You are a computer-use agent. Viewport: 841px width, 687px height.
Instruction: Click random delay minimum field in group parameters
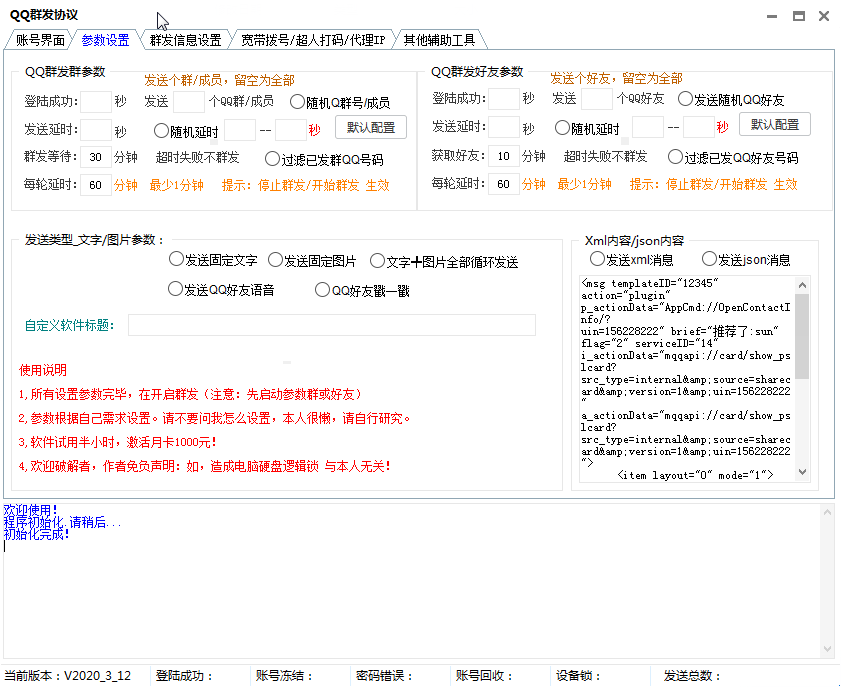click(240, 130)
